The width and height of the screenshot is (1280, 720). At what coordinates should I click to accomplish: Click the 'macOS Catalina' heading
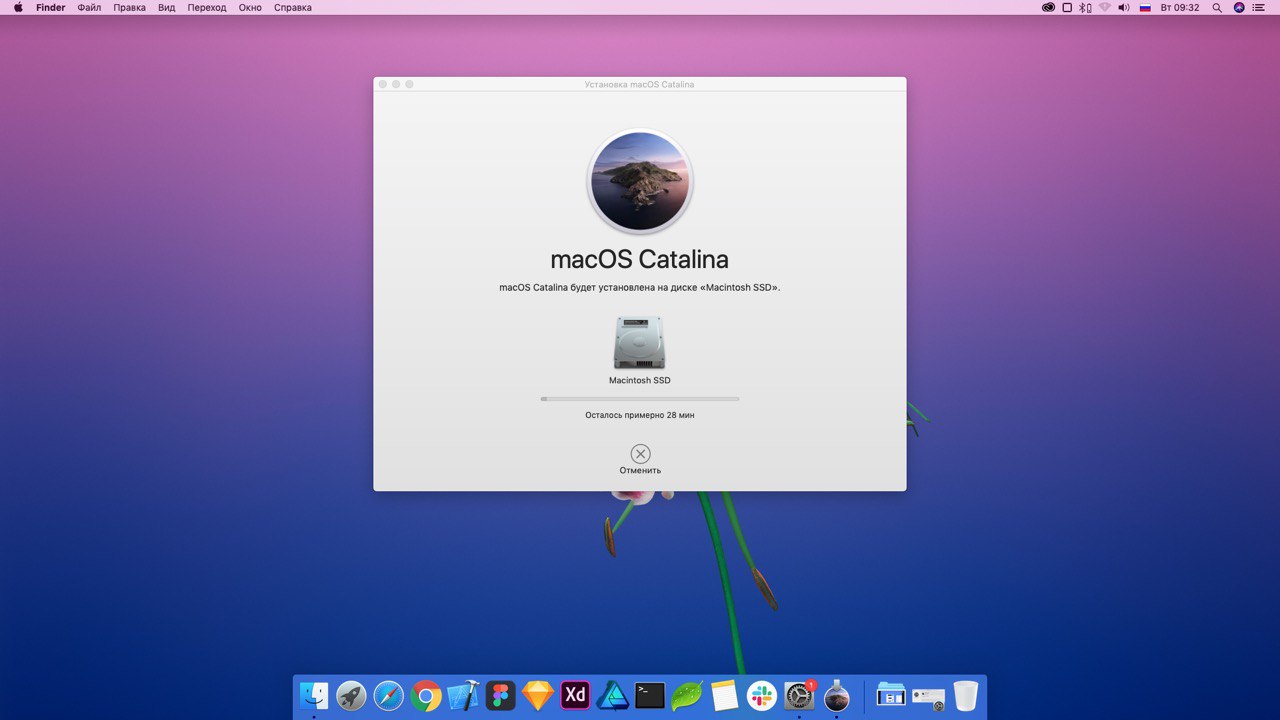point(640,259)
